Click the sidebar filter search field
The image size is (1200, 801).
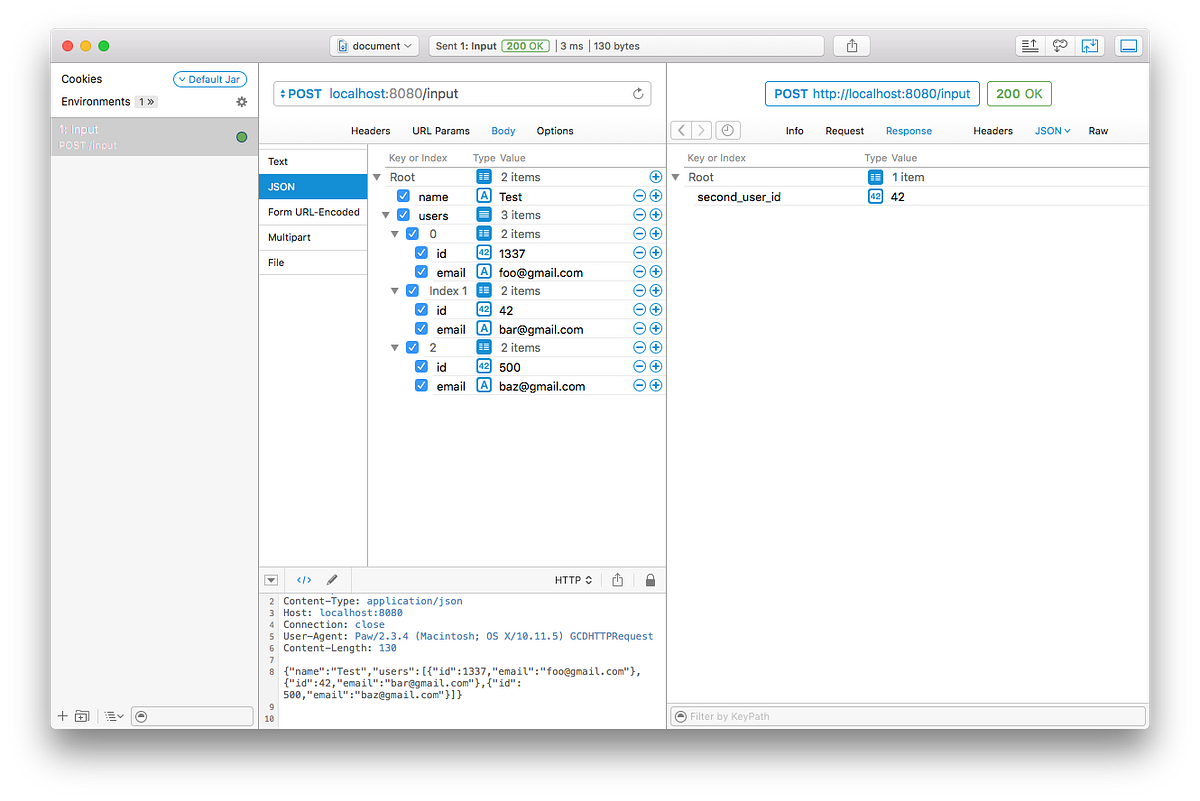point(192,716)
